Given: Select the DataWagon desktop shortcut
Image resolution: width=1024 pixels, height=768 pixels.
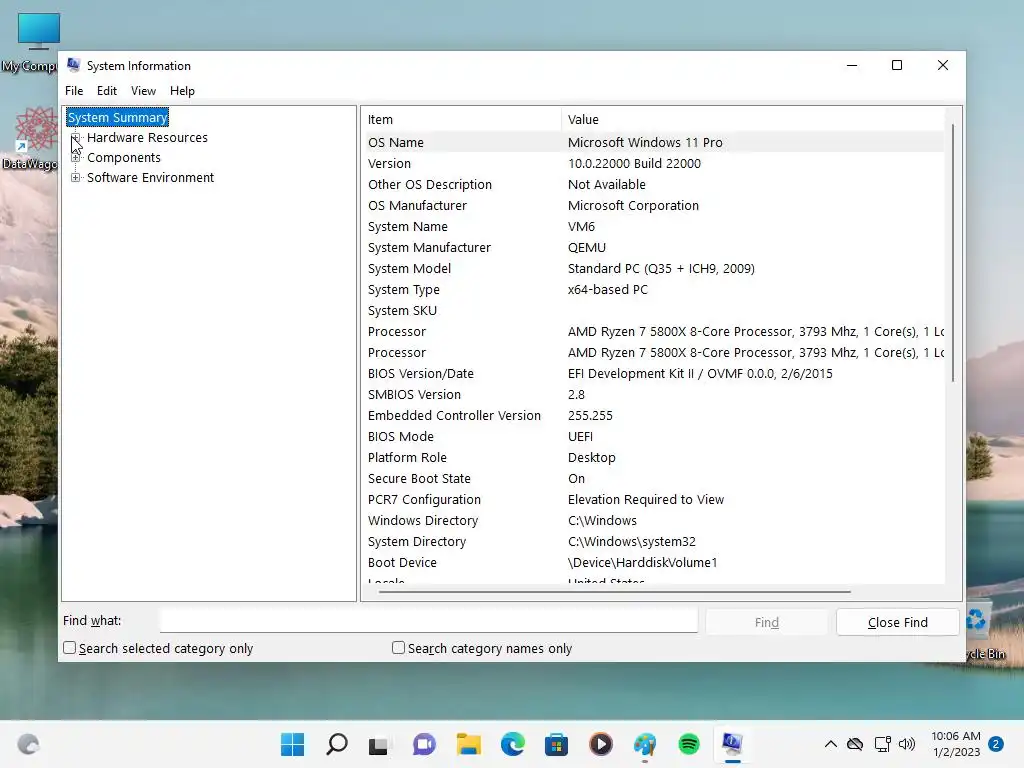Looking at the screenshot, I should pyautogui.click(x=30, y=138).
